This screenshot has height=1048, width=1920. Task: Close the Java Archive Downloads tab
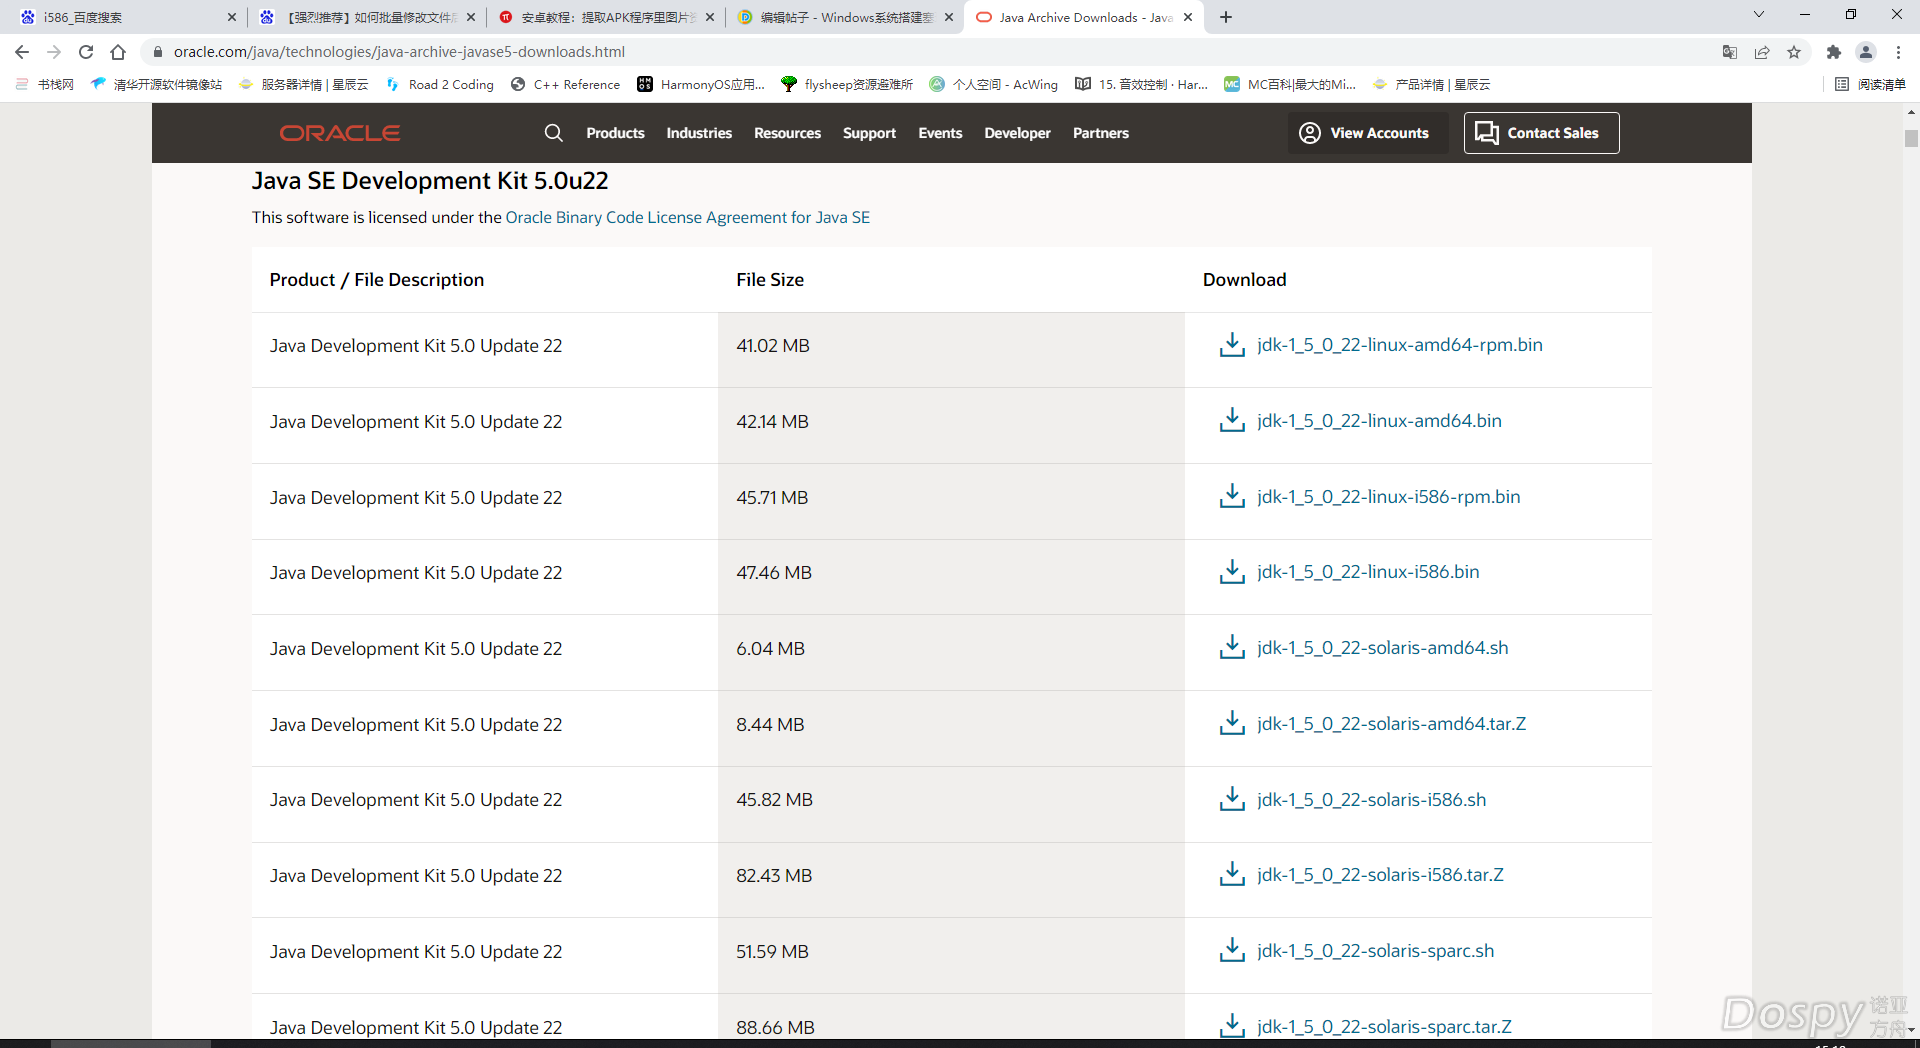click(x=1188, y=17)
